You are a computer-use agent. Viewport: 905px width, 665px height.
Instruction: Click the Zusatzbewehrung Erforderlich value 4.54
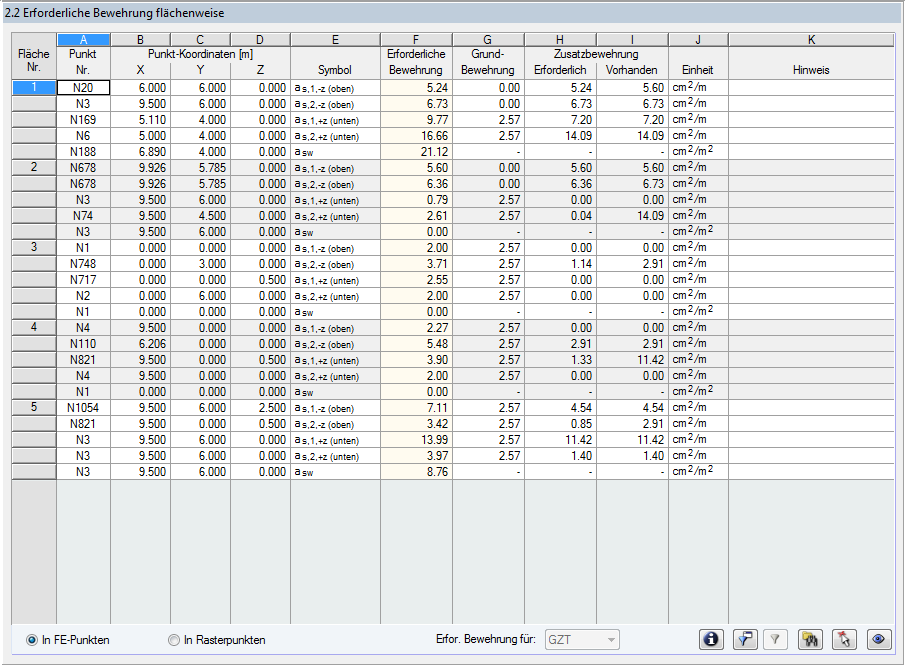click(560, 408)
